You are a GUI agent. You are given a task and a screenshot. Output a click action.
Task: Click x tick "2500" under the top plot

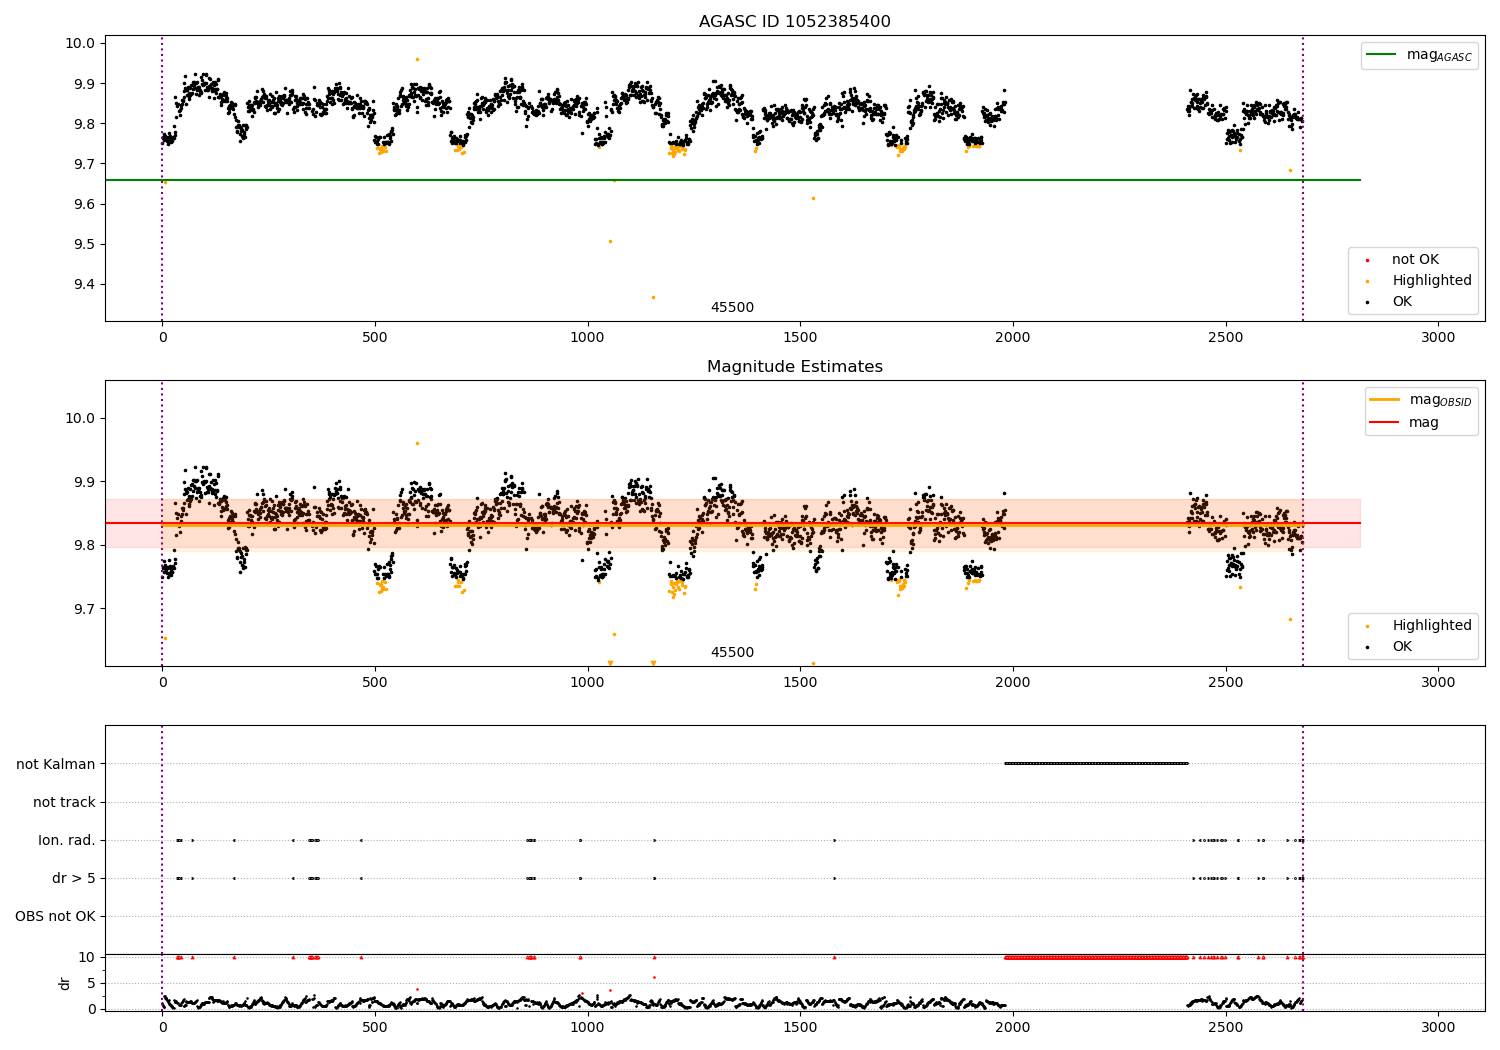coord(1226,338)
